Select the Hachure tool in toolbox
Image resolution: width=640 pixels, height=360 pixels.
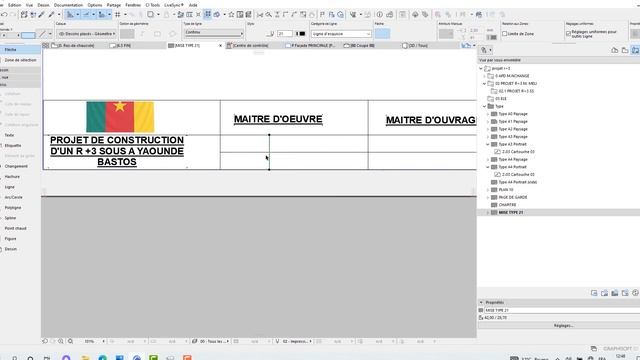[12, 177]
